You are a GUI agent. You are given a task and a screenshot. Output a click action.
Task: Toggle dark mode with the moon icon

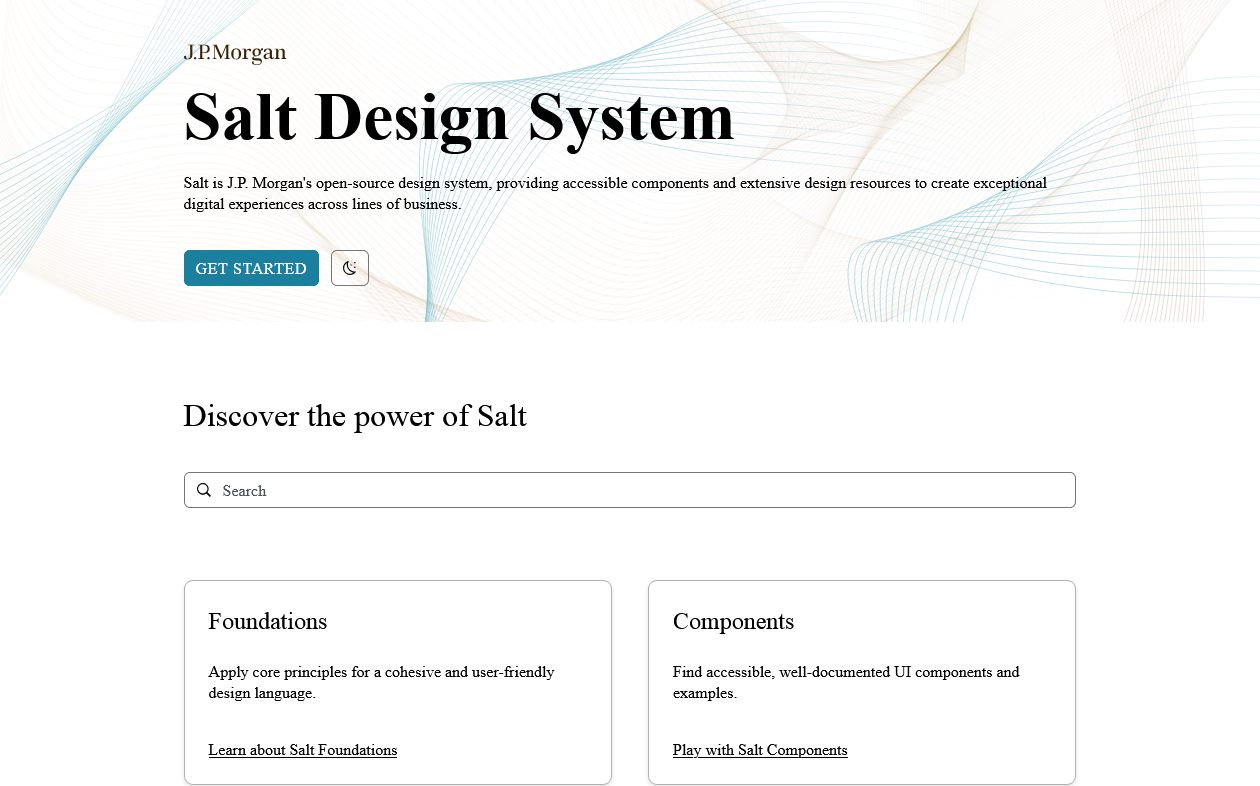tap(350, 268)
